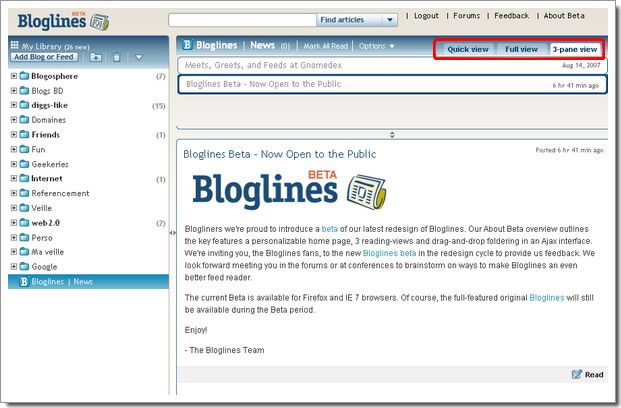Viewport: 621px width, 408px height.
Task: Expand the Geekeries folder
Action: (14, 164)
